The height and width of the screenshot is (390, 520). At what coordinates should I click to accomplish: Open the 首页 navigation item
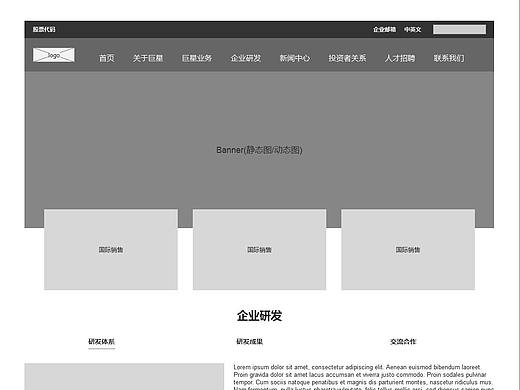tap(107, 58)
